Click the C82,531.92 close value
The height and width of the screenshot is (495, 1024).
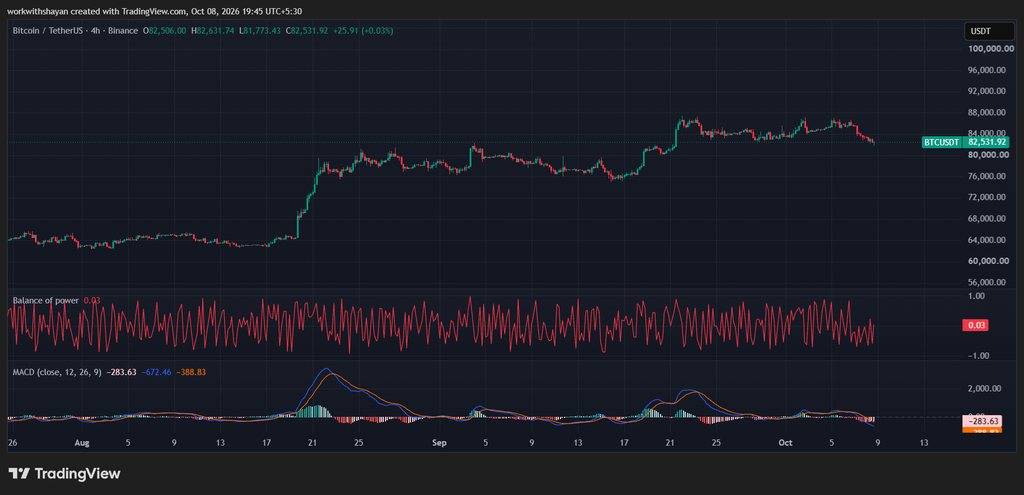click(x=306, y=31)
